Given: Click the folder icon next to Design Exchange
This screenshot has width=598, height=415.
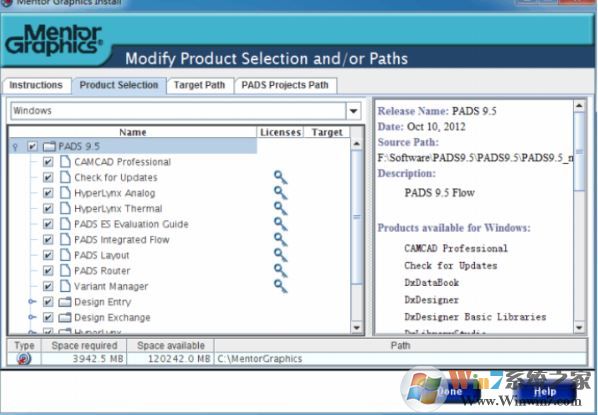Looking at the screenshot, I should (65, 317).
